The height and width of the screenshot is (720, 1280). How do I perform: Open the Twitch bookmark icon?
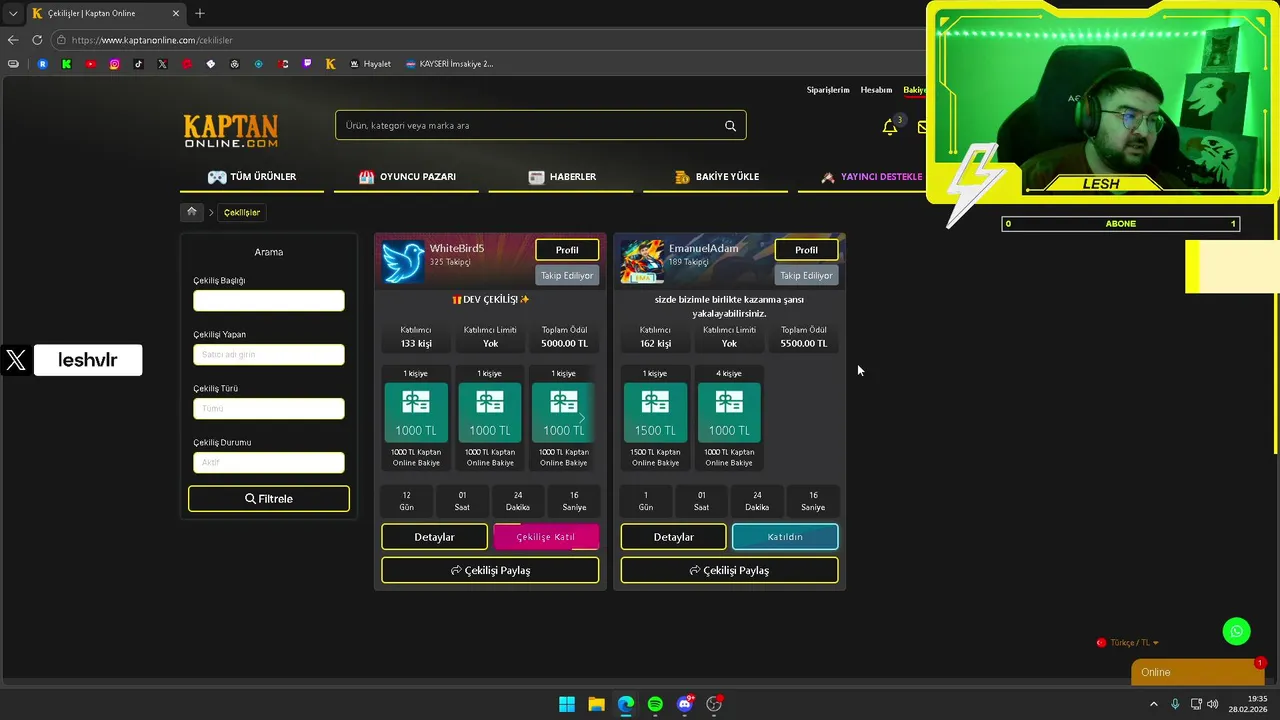(x=307, y=64)
